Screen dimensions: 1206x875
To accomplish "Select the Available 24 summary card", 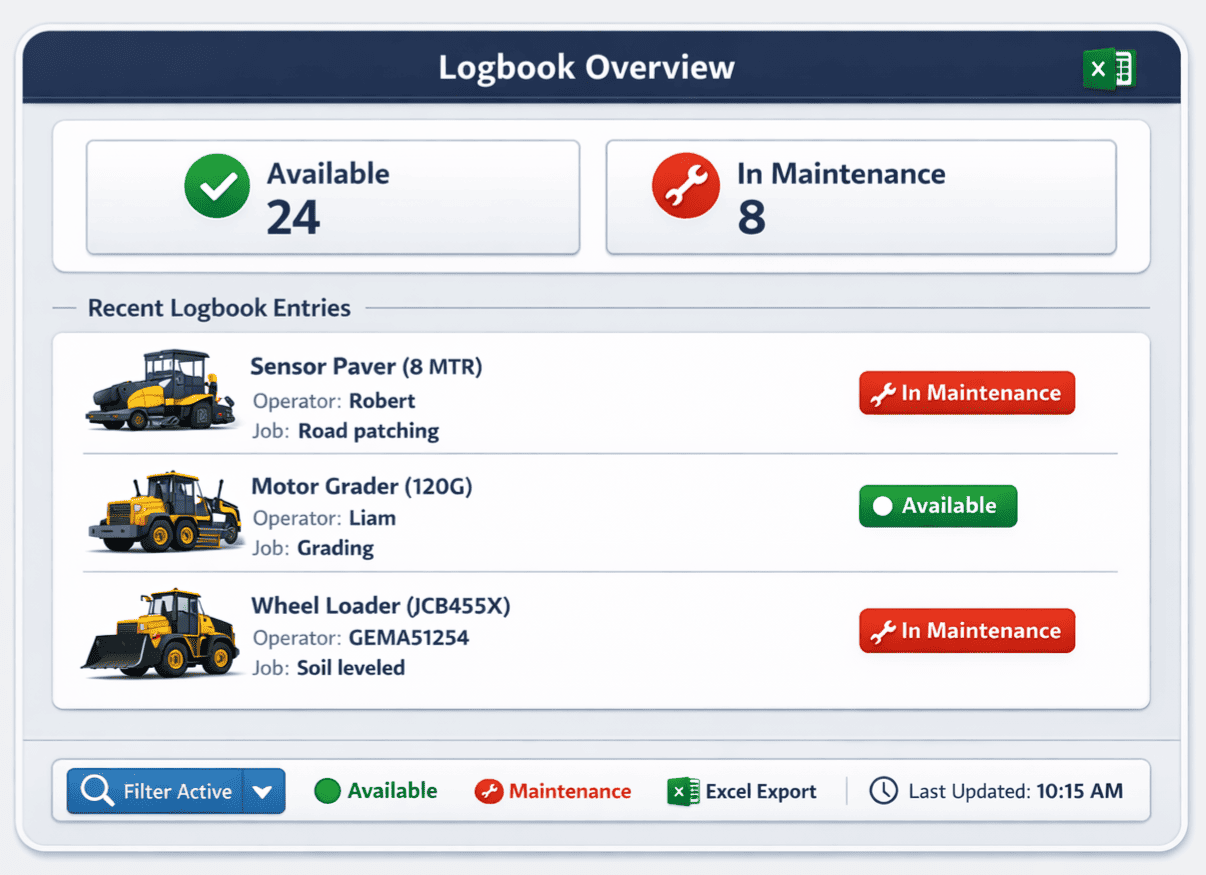I will point(332,197).
